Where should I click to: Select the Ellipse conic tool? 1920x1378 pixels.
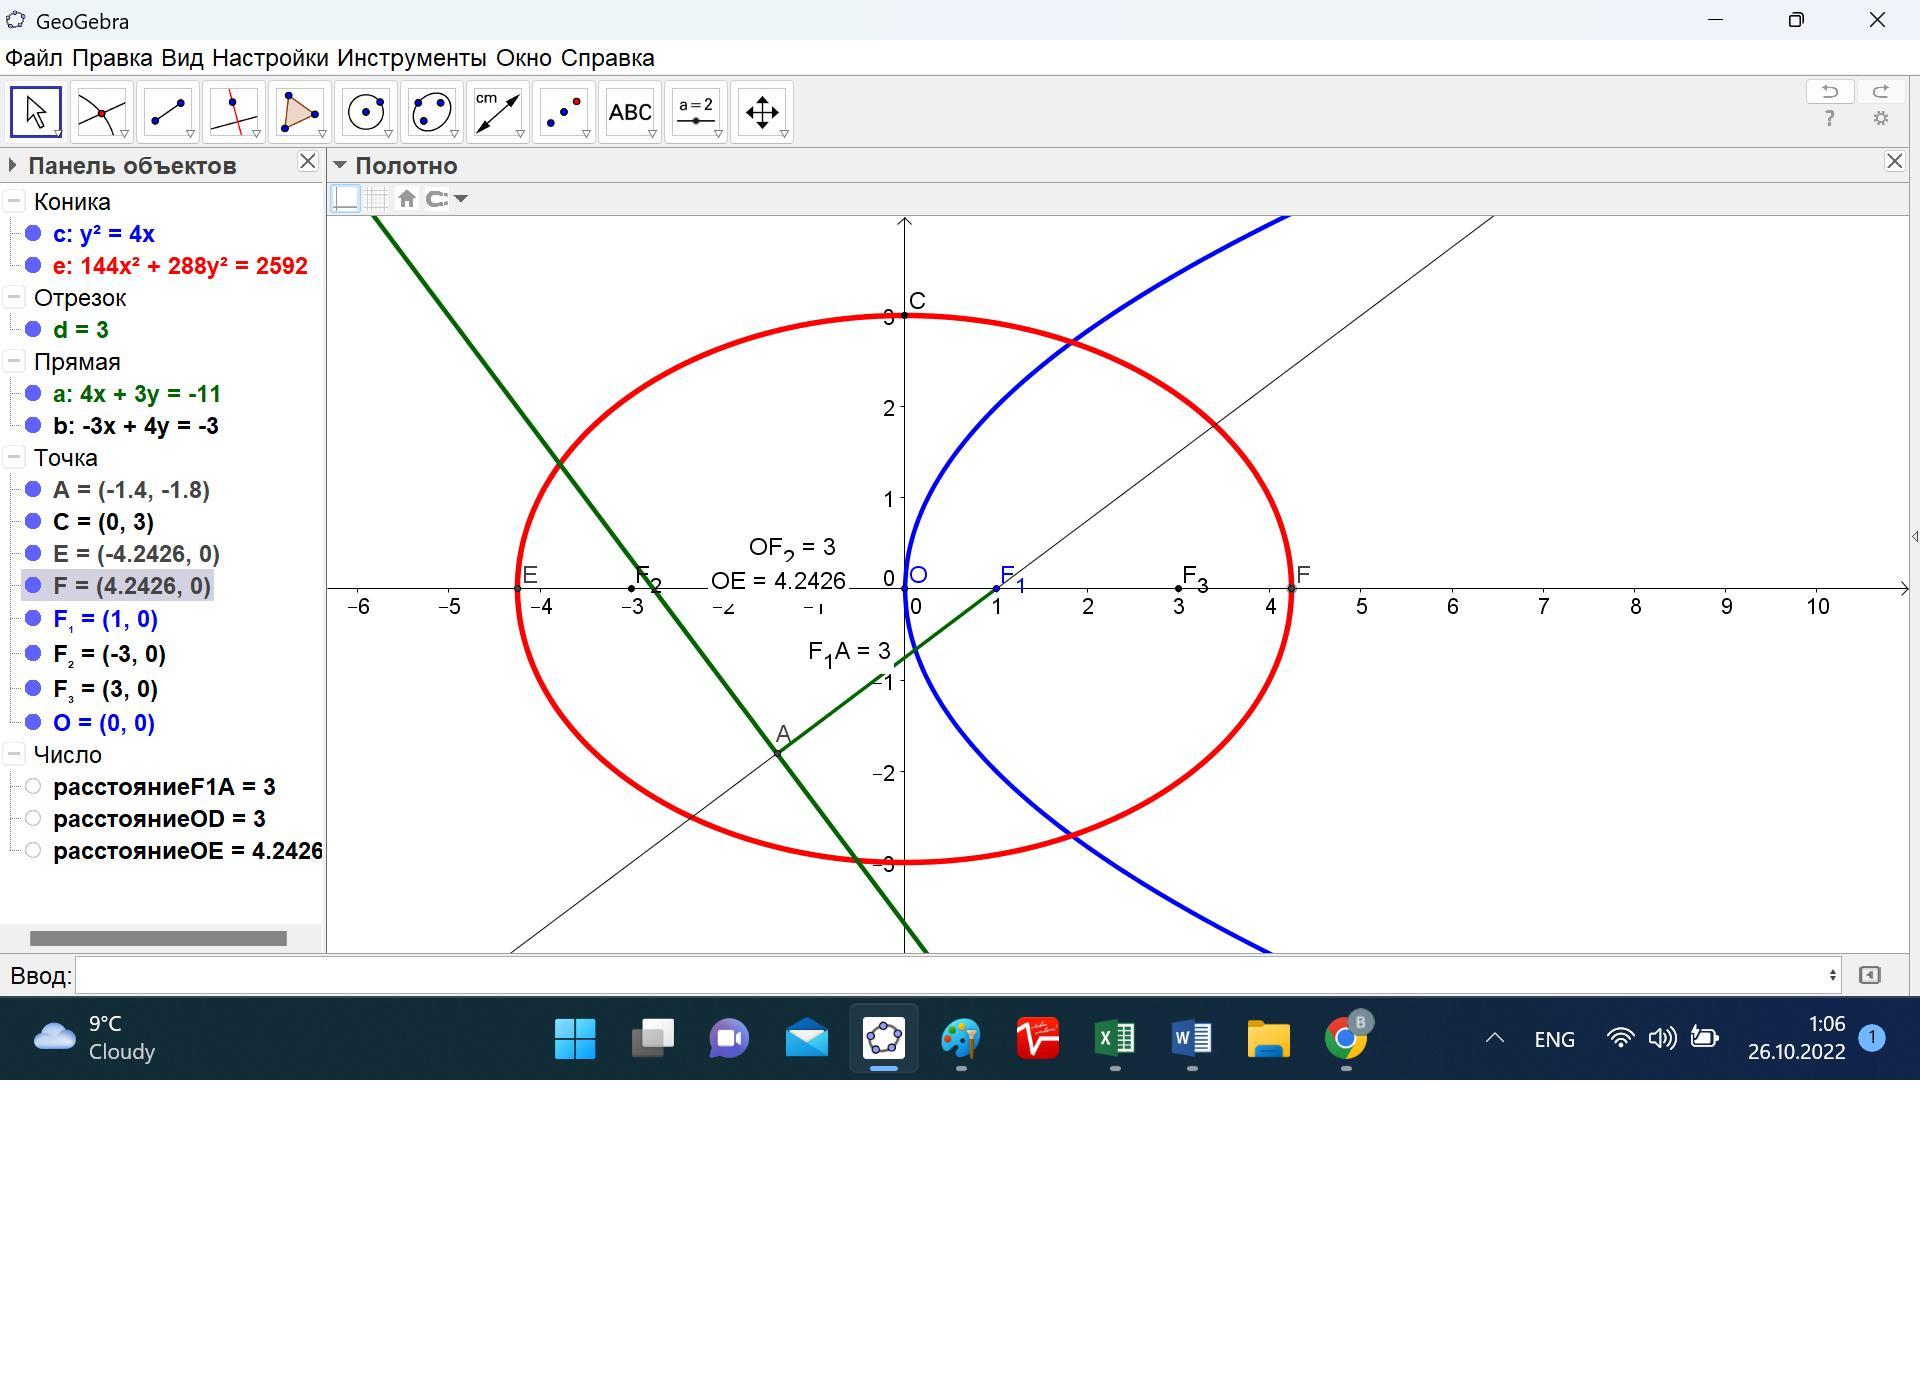pos(431,112)
